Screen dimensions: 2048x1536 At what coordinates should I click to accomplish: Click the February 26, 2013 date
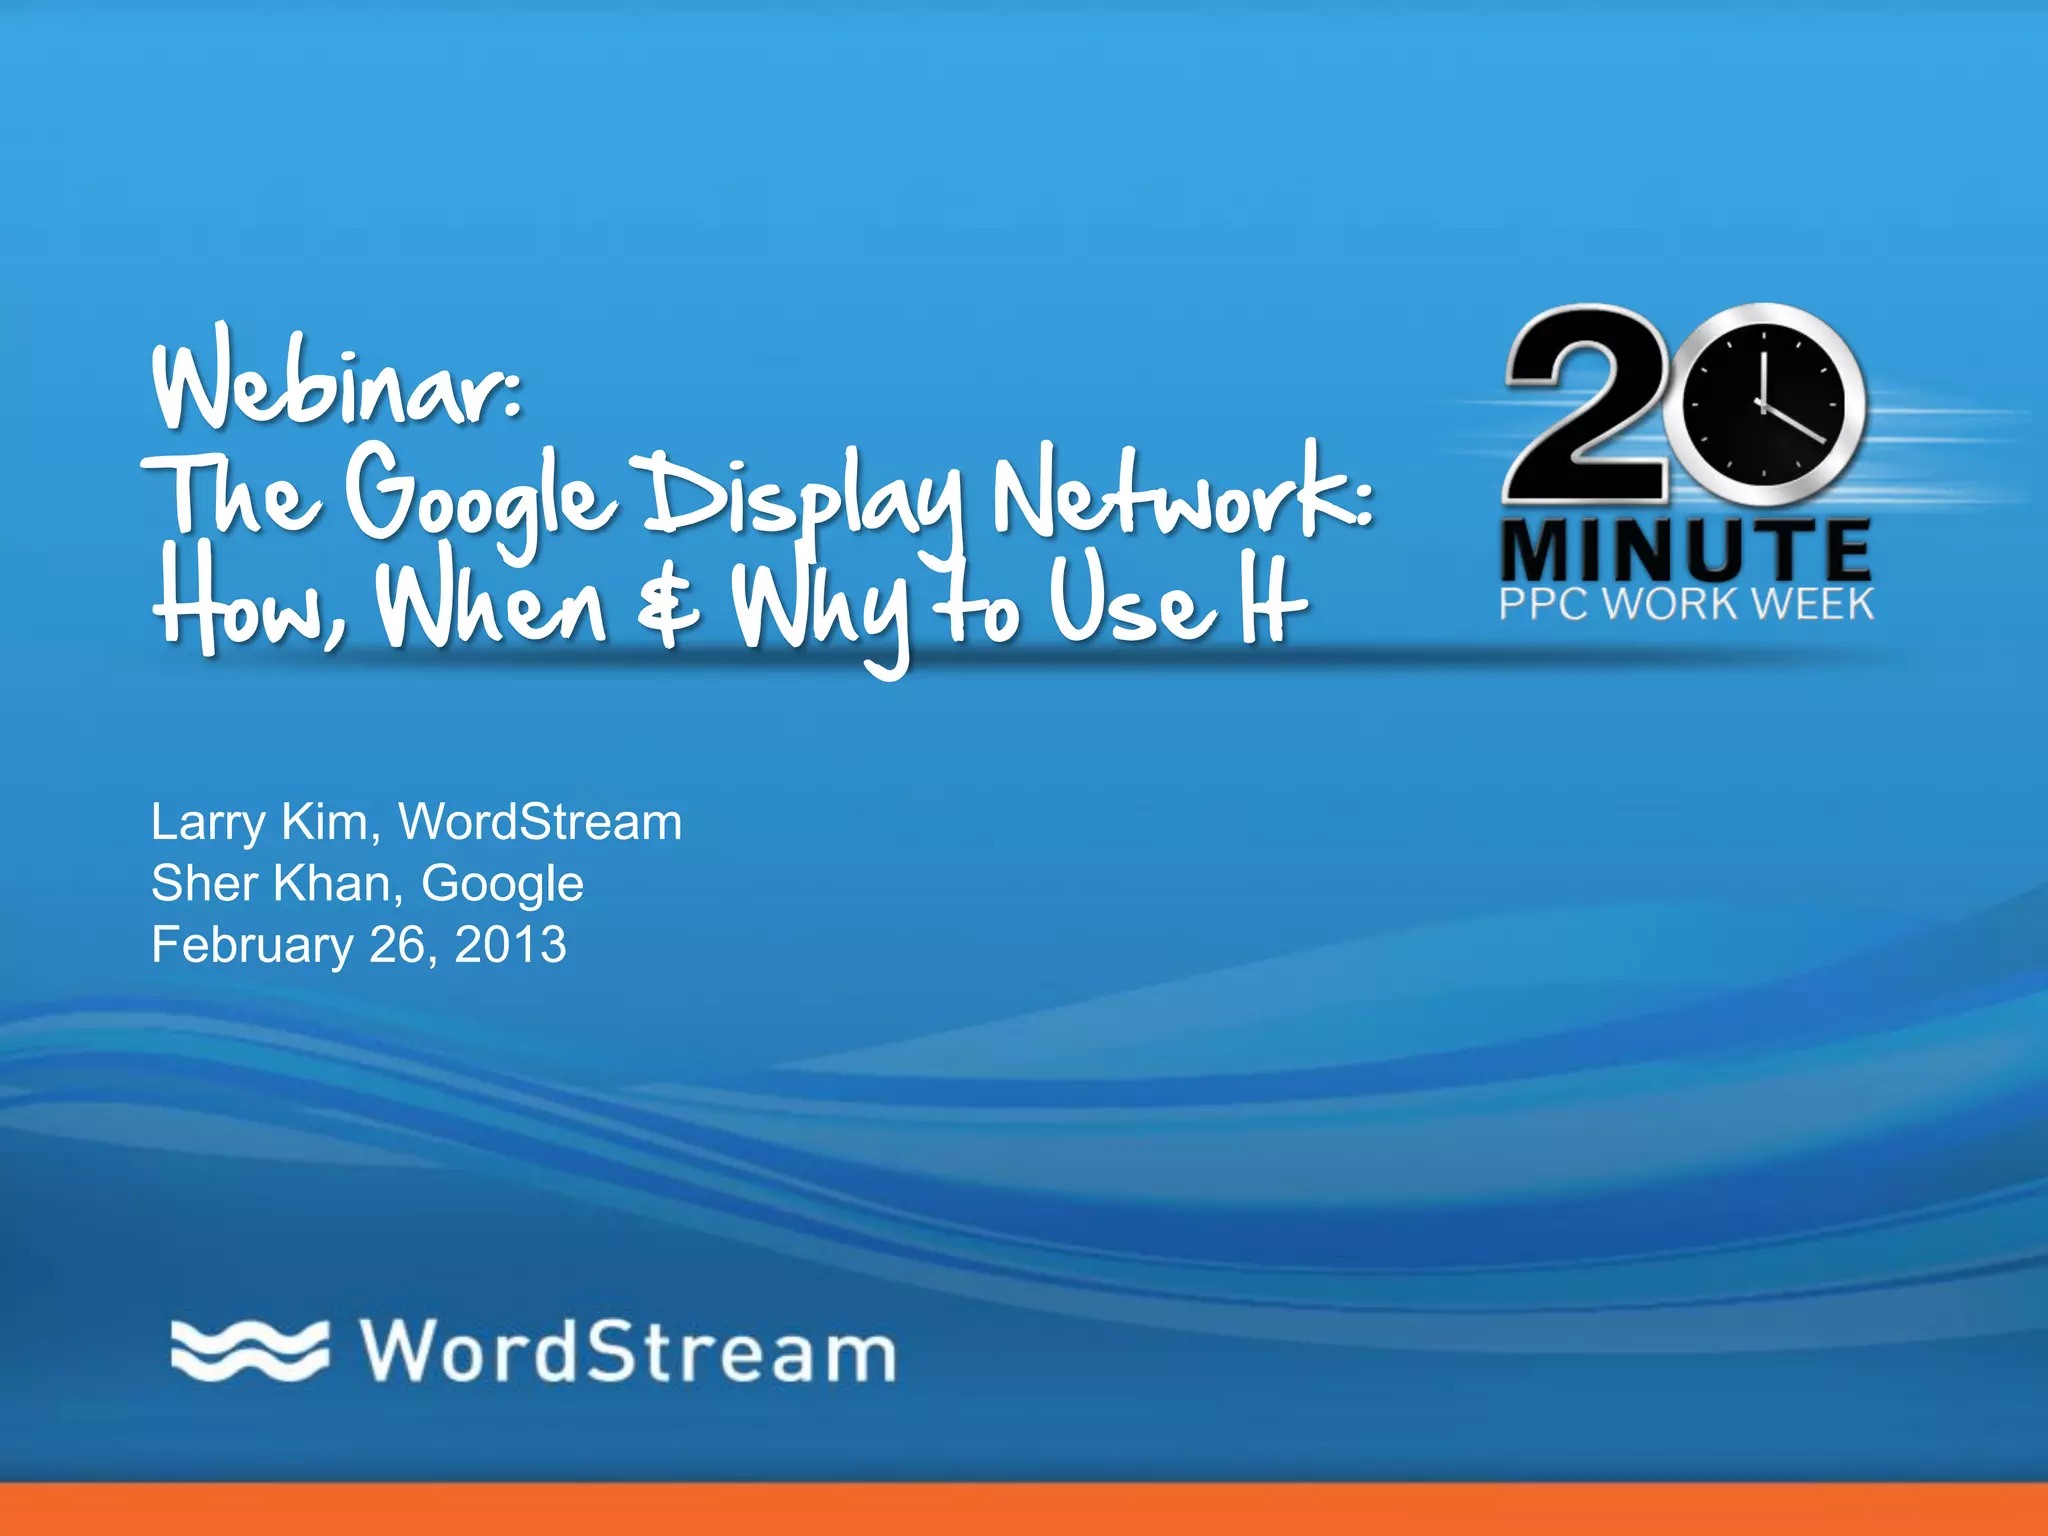(358, 945)
